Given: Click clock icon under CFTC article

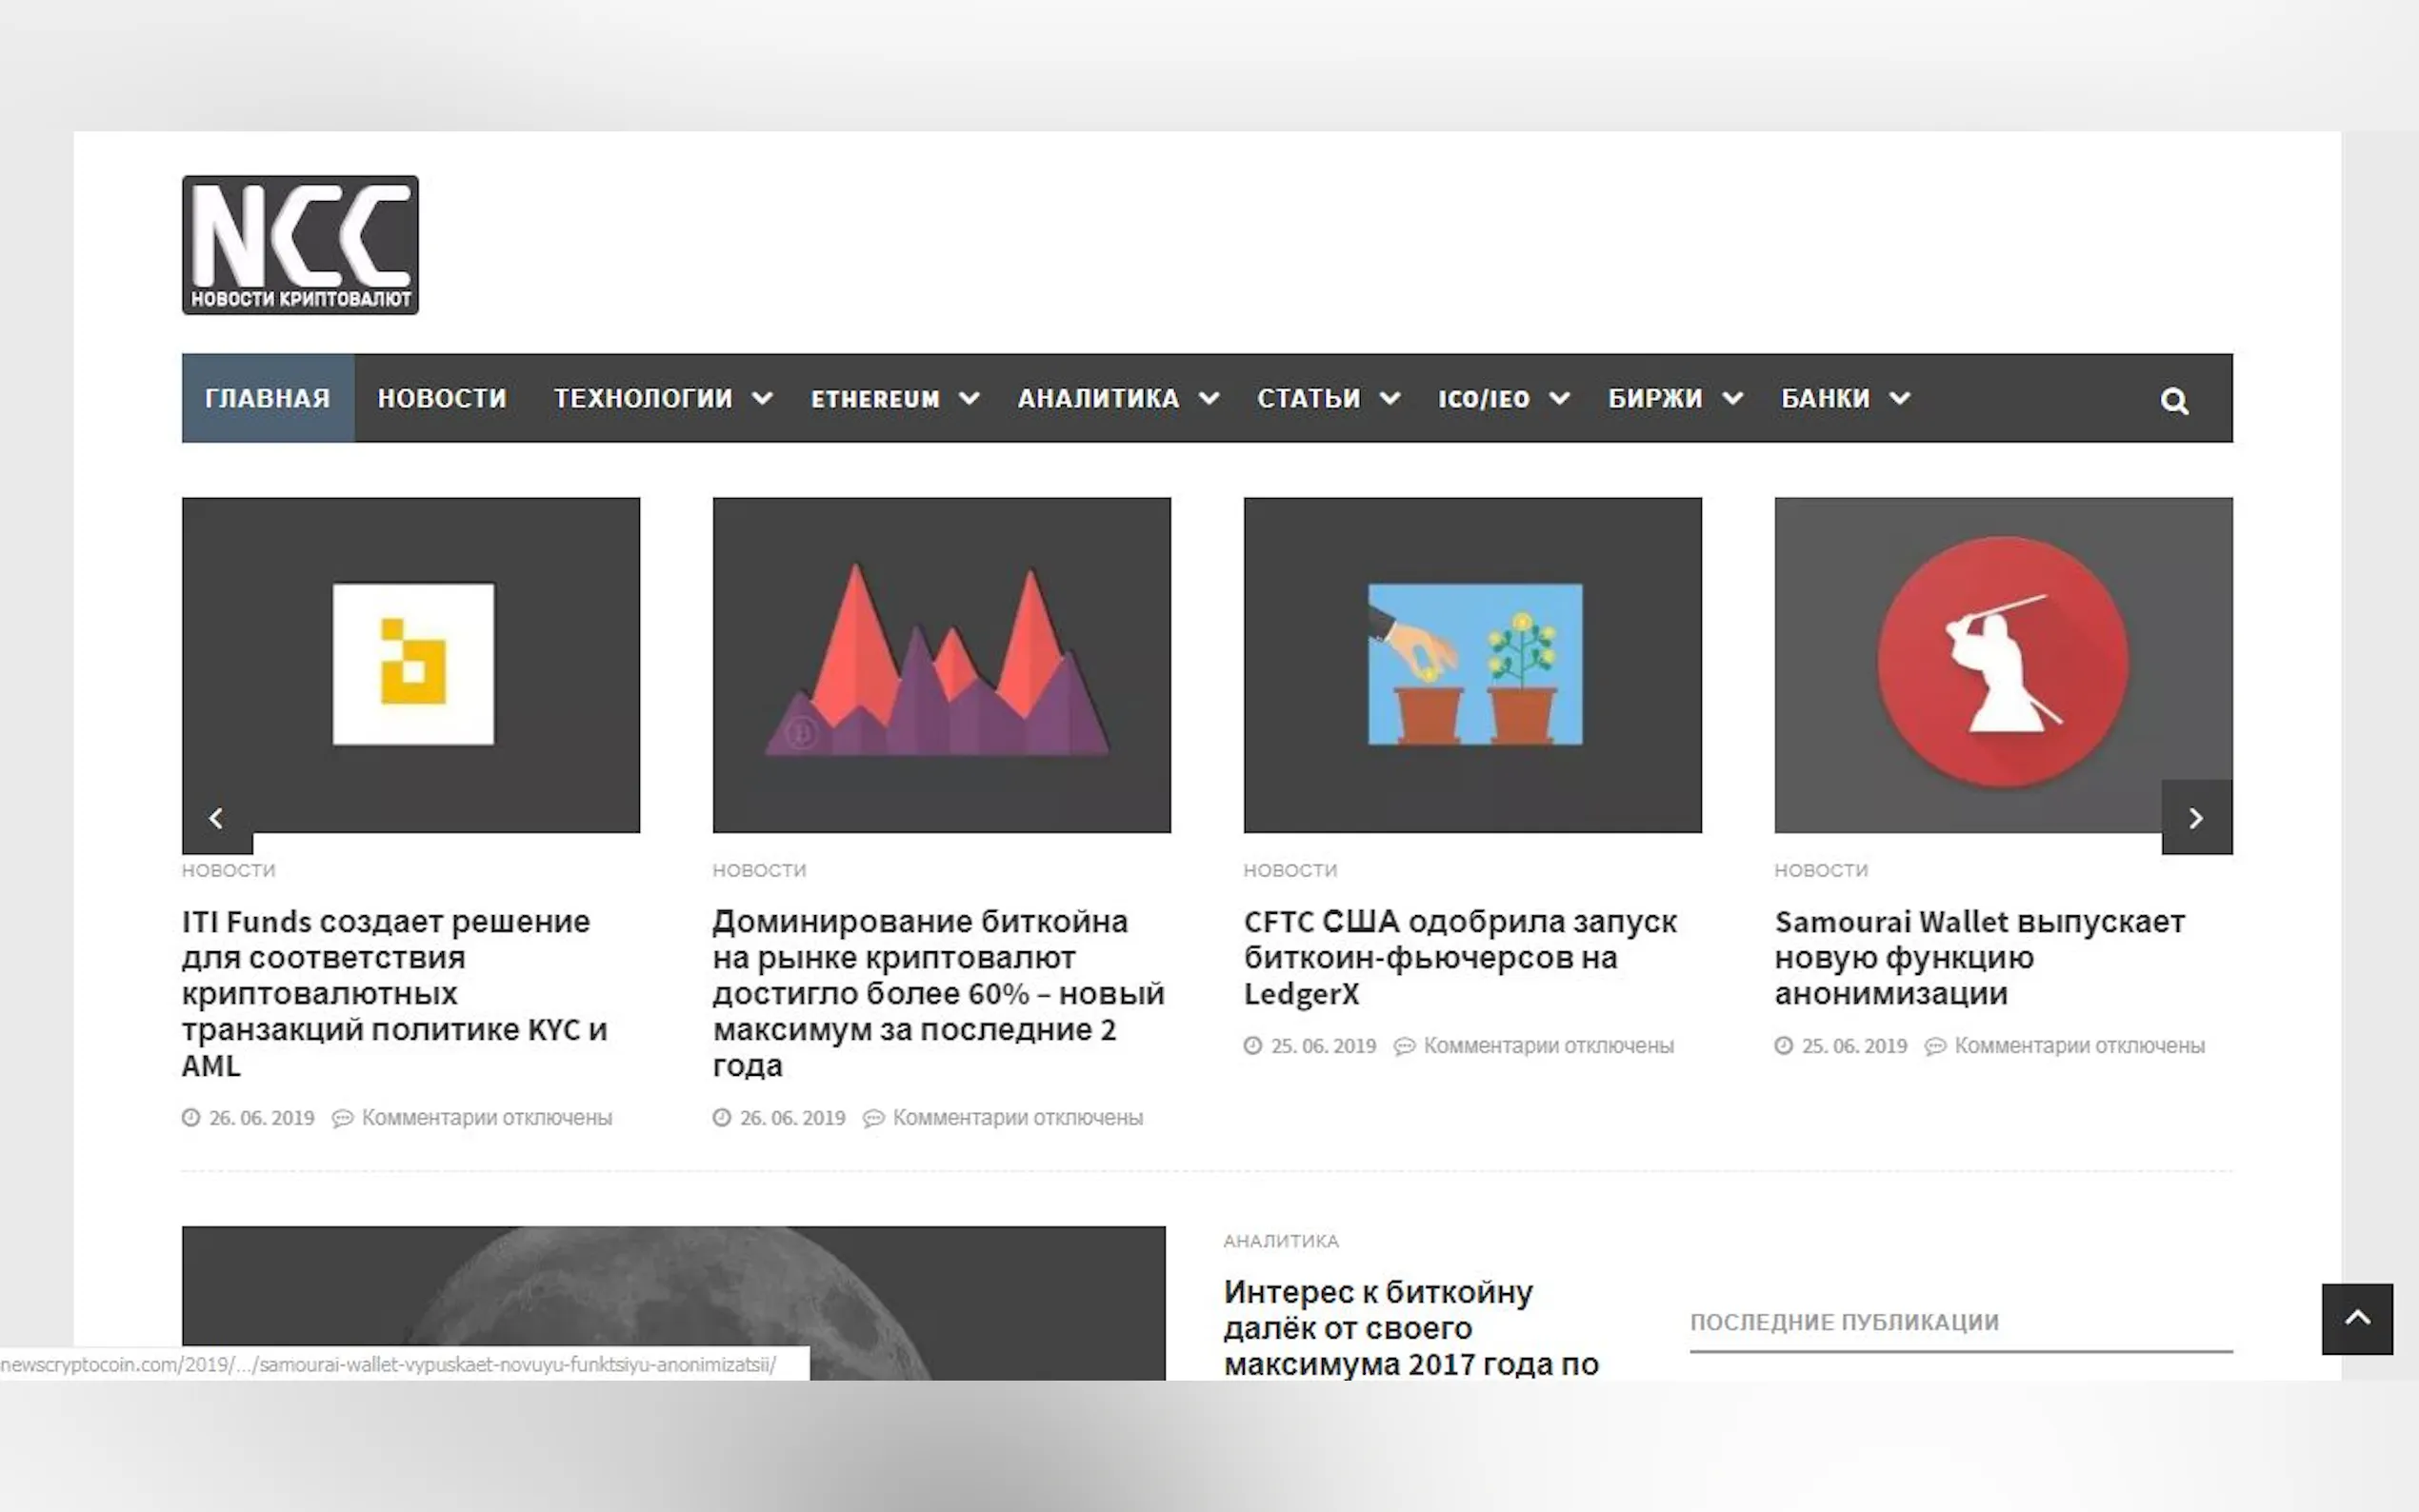Looking at the screenshot, I should click(1253, 1046).
